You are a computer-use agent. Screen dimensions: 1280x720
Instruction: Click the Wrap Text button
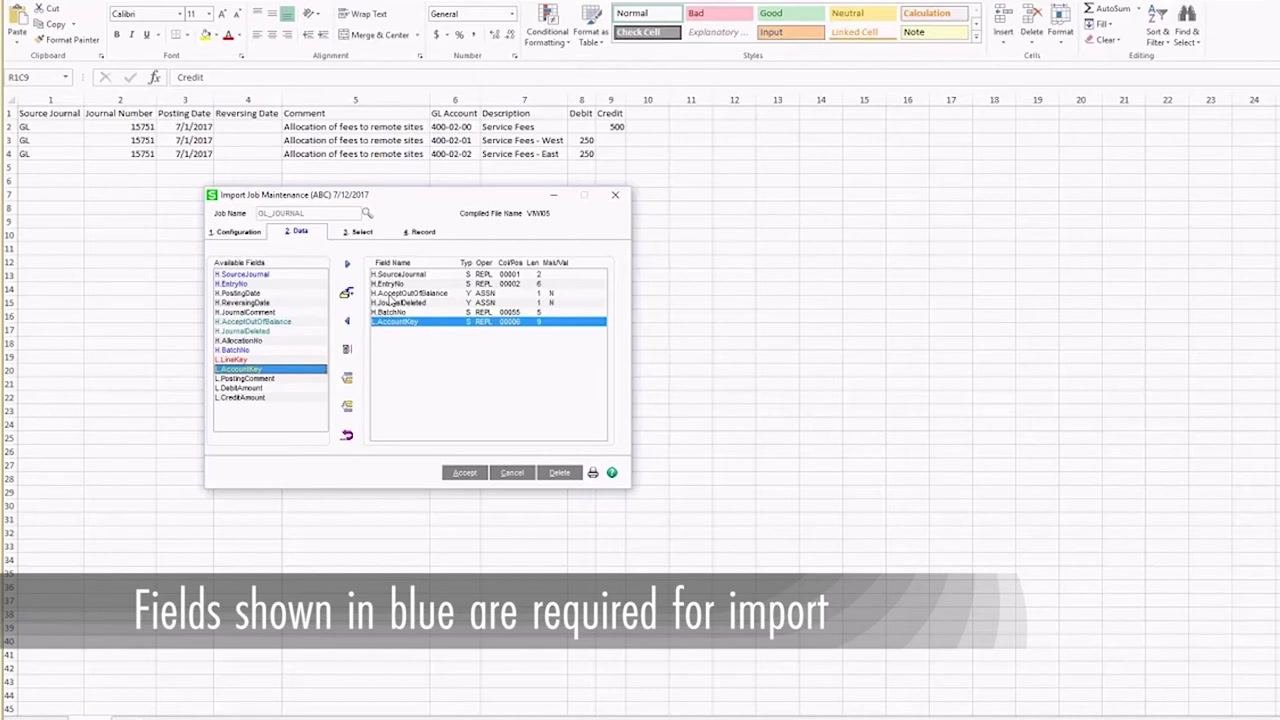361,14
